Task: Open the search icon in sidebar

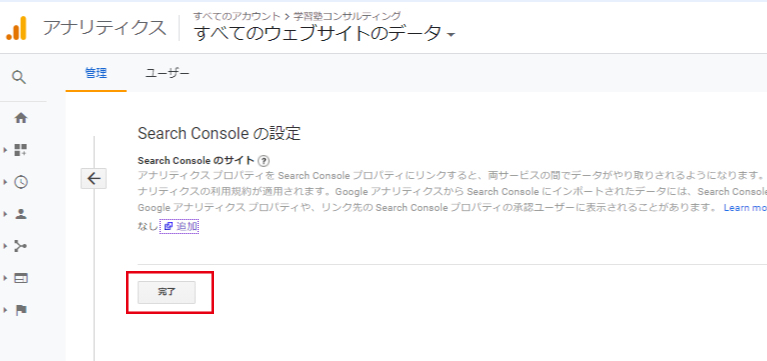Action: [19, 77]
